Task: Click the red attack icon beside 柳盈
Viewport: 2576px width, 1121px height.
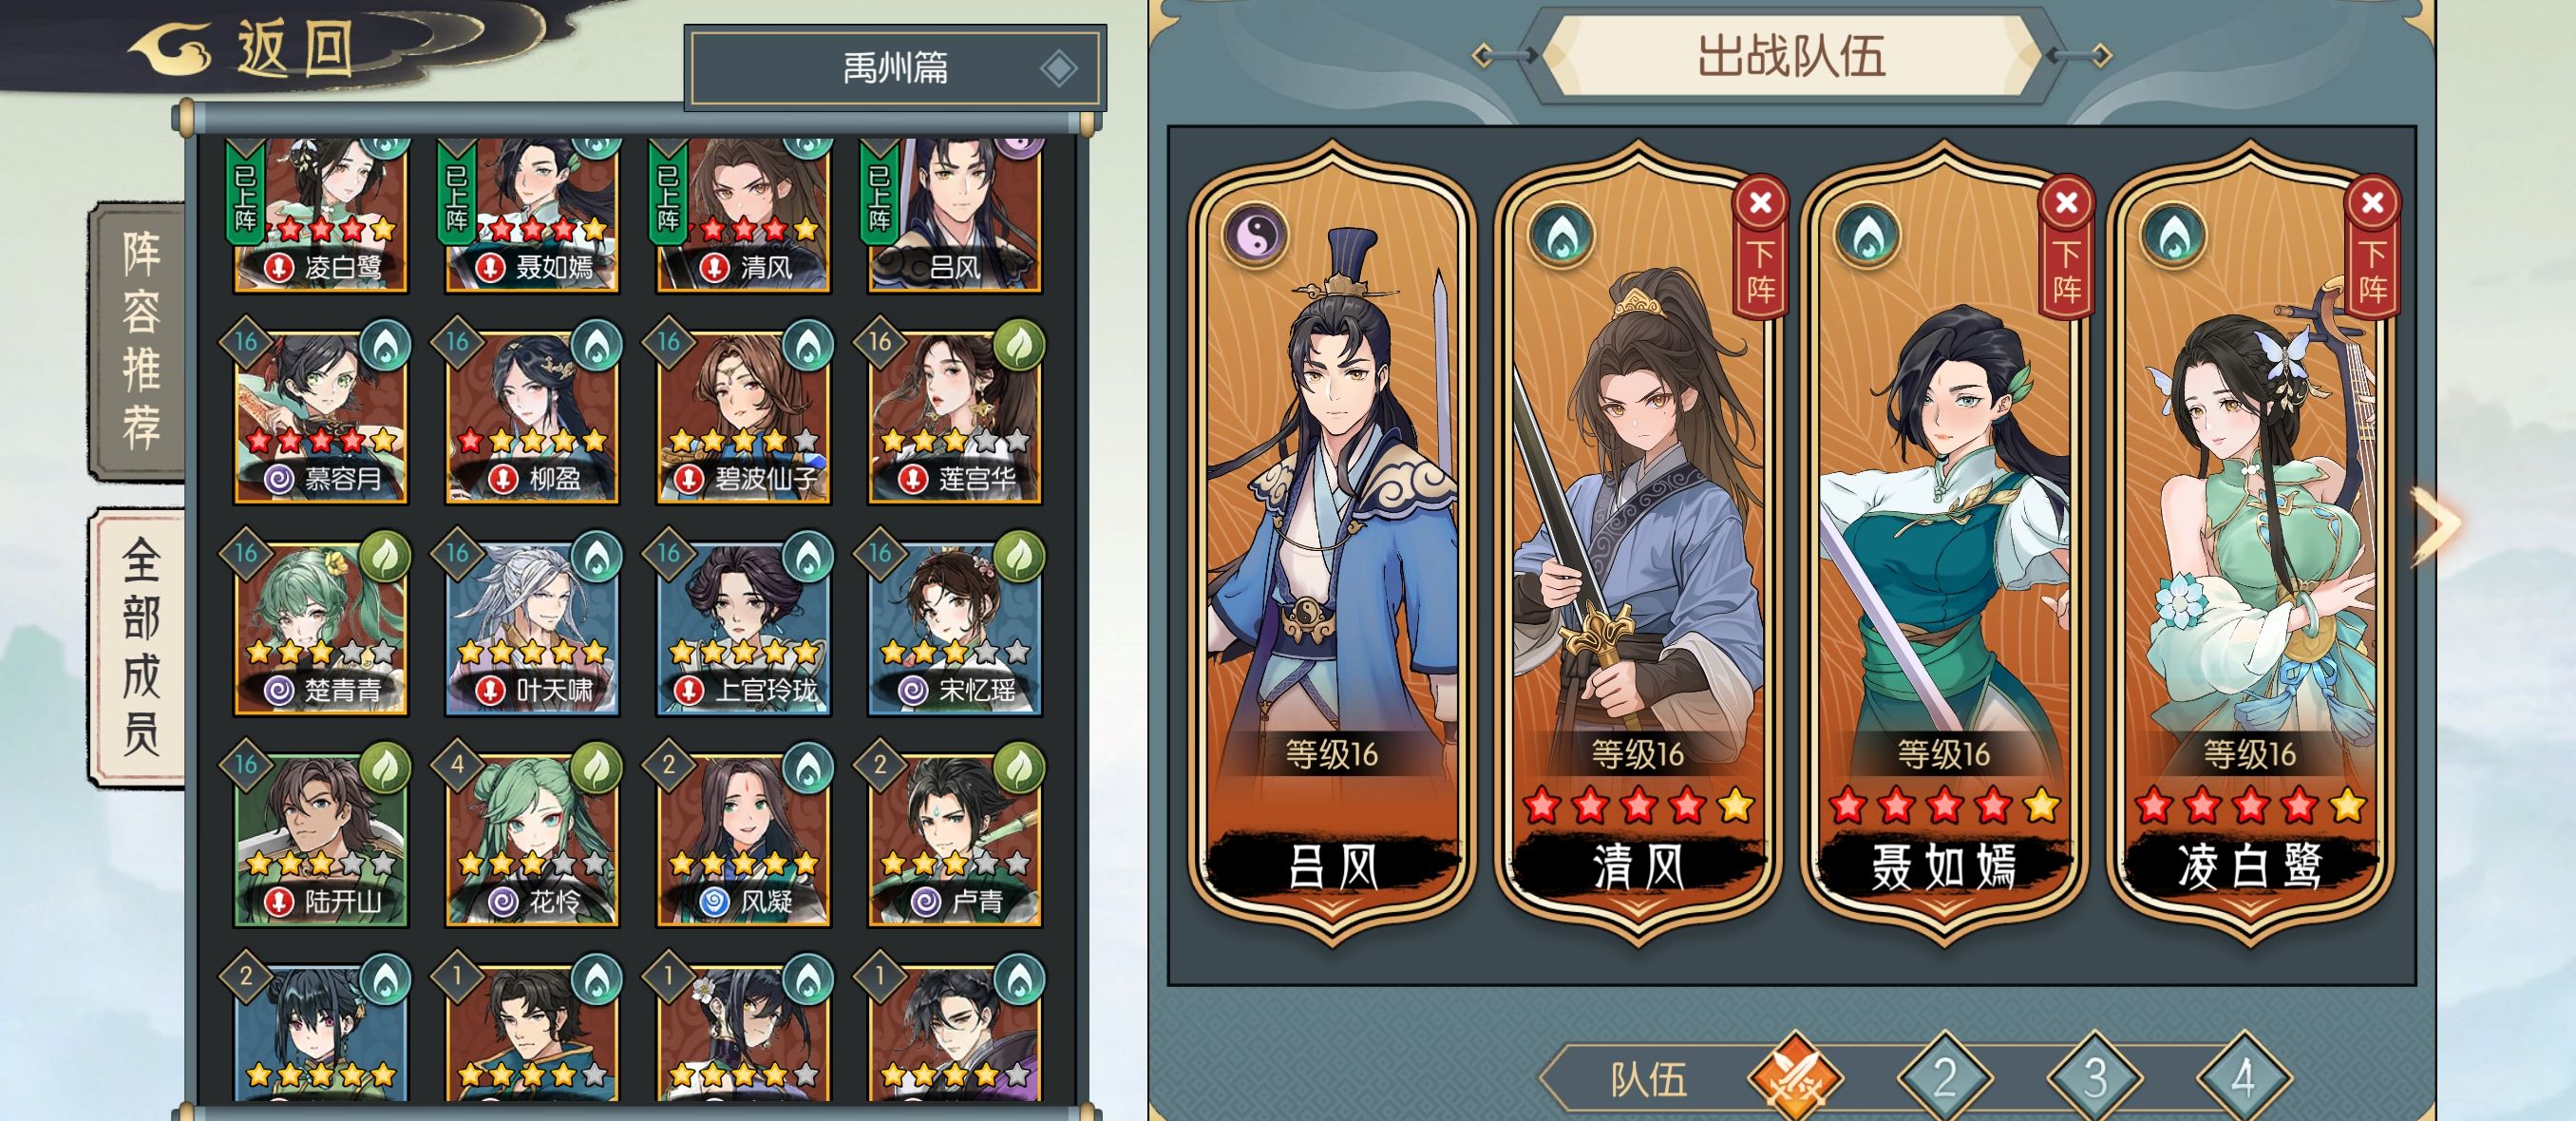Action: (x=502, y=480)
